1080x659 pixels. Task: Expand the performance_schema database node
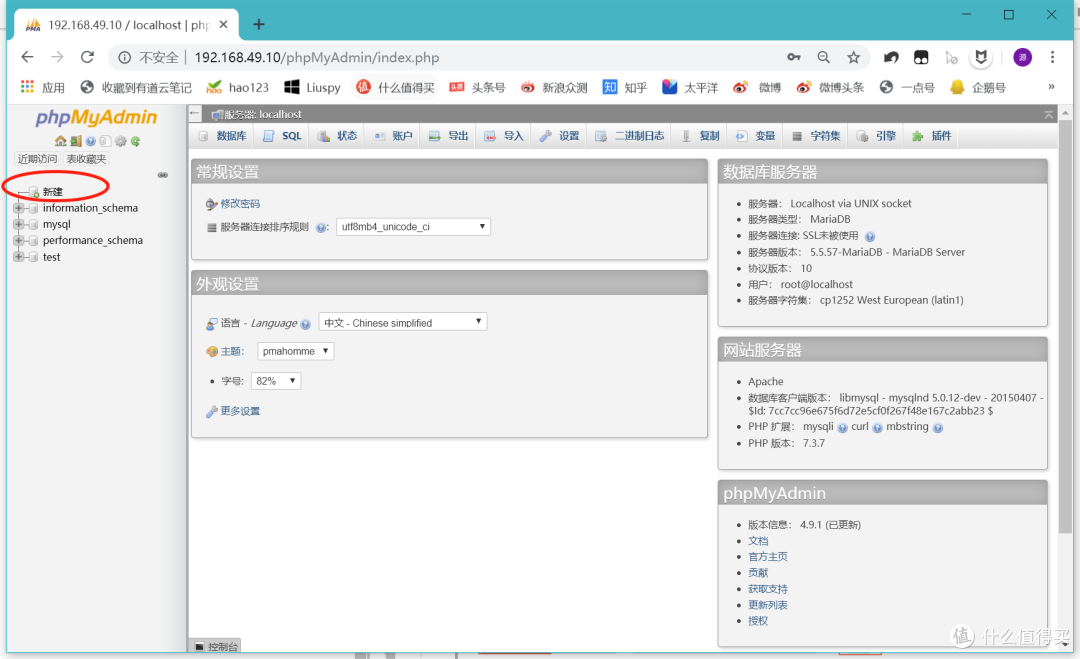point(18,240)
